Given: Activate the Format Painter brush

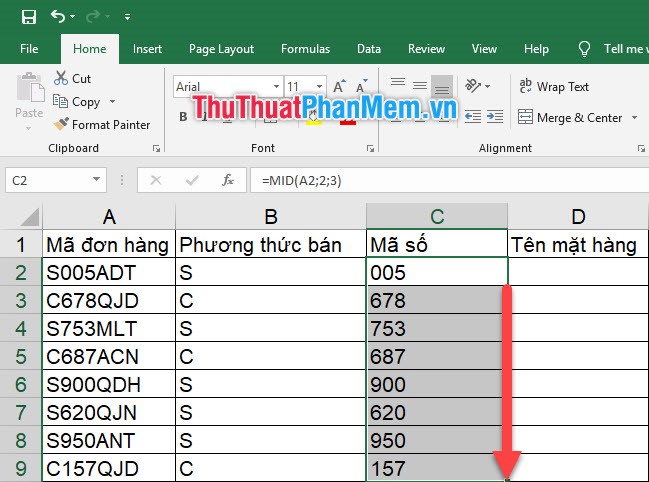Looking at the screenshot, I should 102,125.
